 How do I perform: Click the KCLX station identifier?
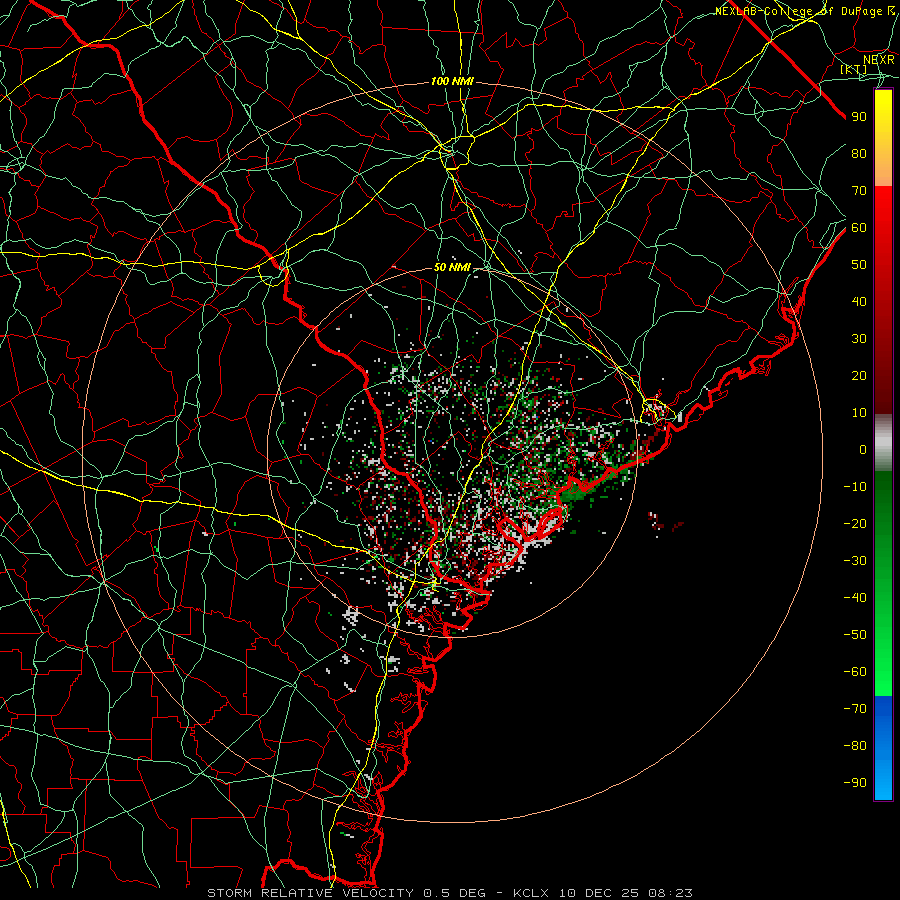coord(531,893)
